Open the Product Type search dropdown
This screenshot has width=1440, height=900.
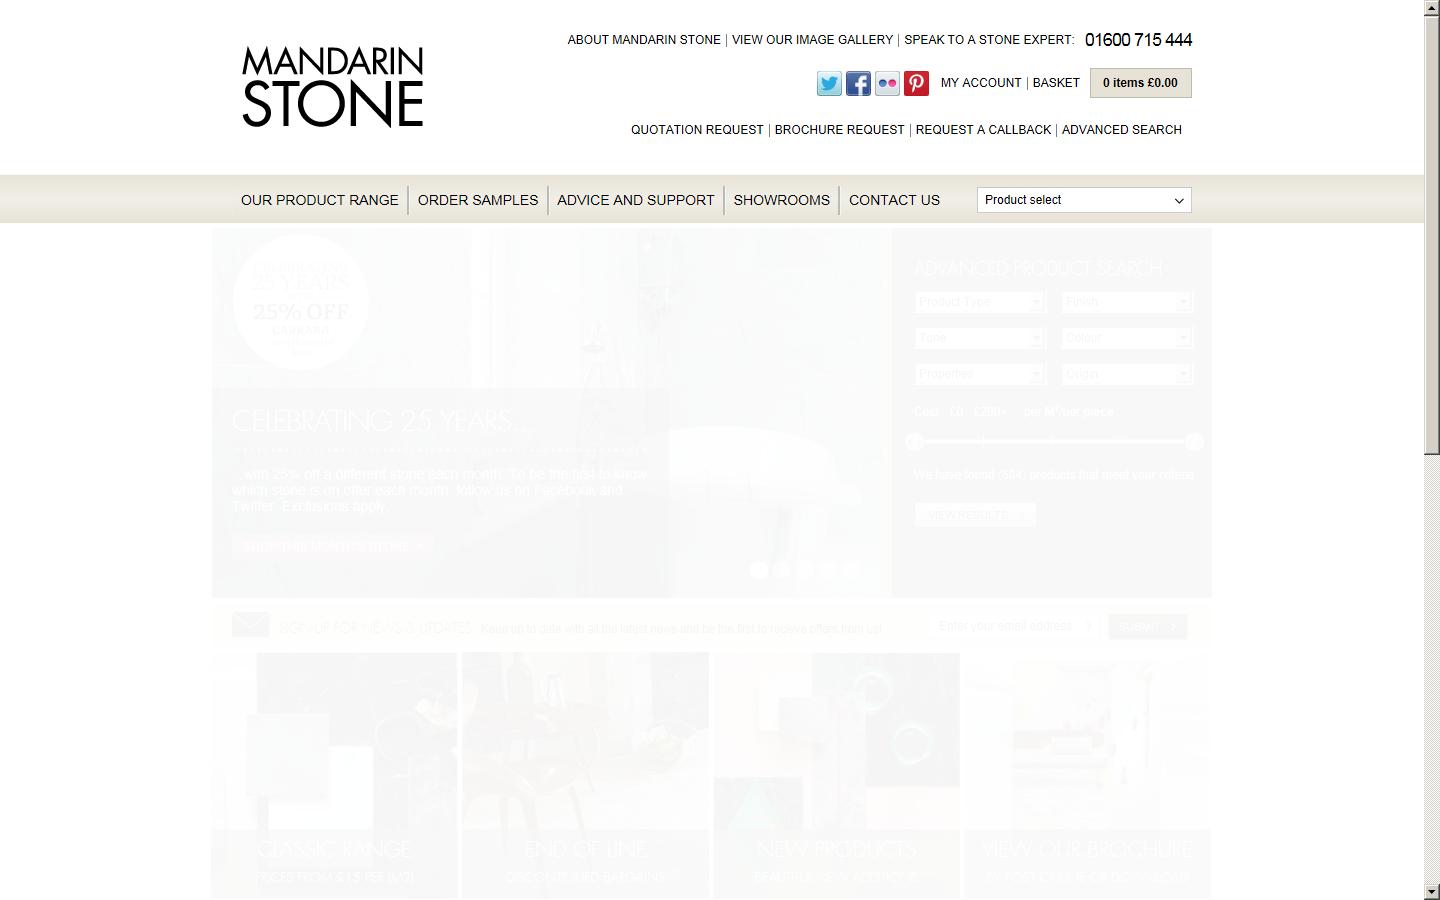pos(979,302)
